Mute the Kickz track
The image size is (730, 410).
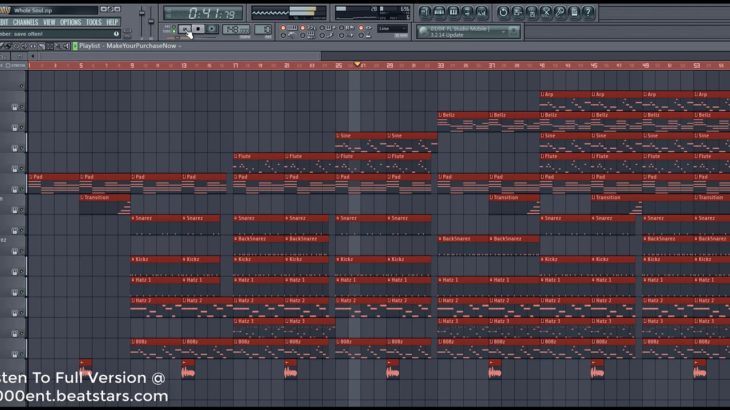click(x=21, y=271)
